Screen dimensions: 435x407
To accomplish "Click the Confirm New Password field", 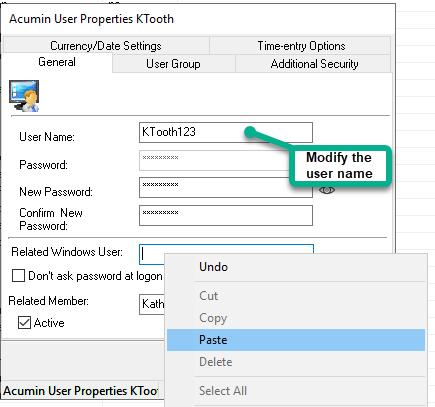I will click(x=226, y=215).
